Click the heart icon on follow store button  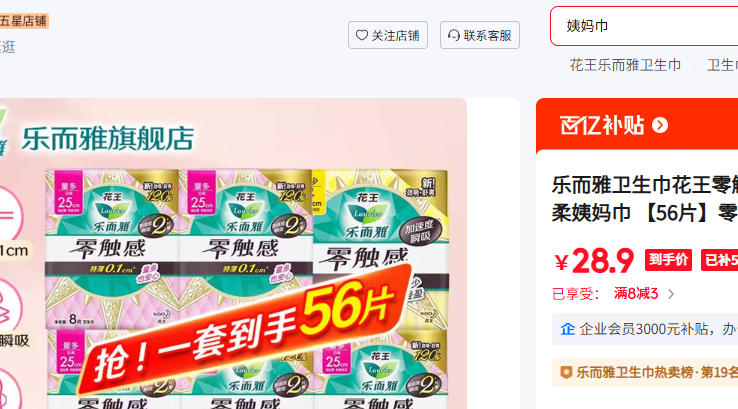361,35
